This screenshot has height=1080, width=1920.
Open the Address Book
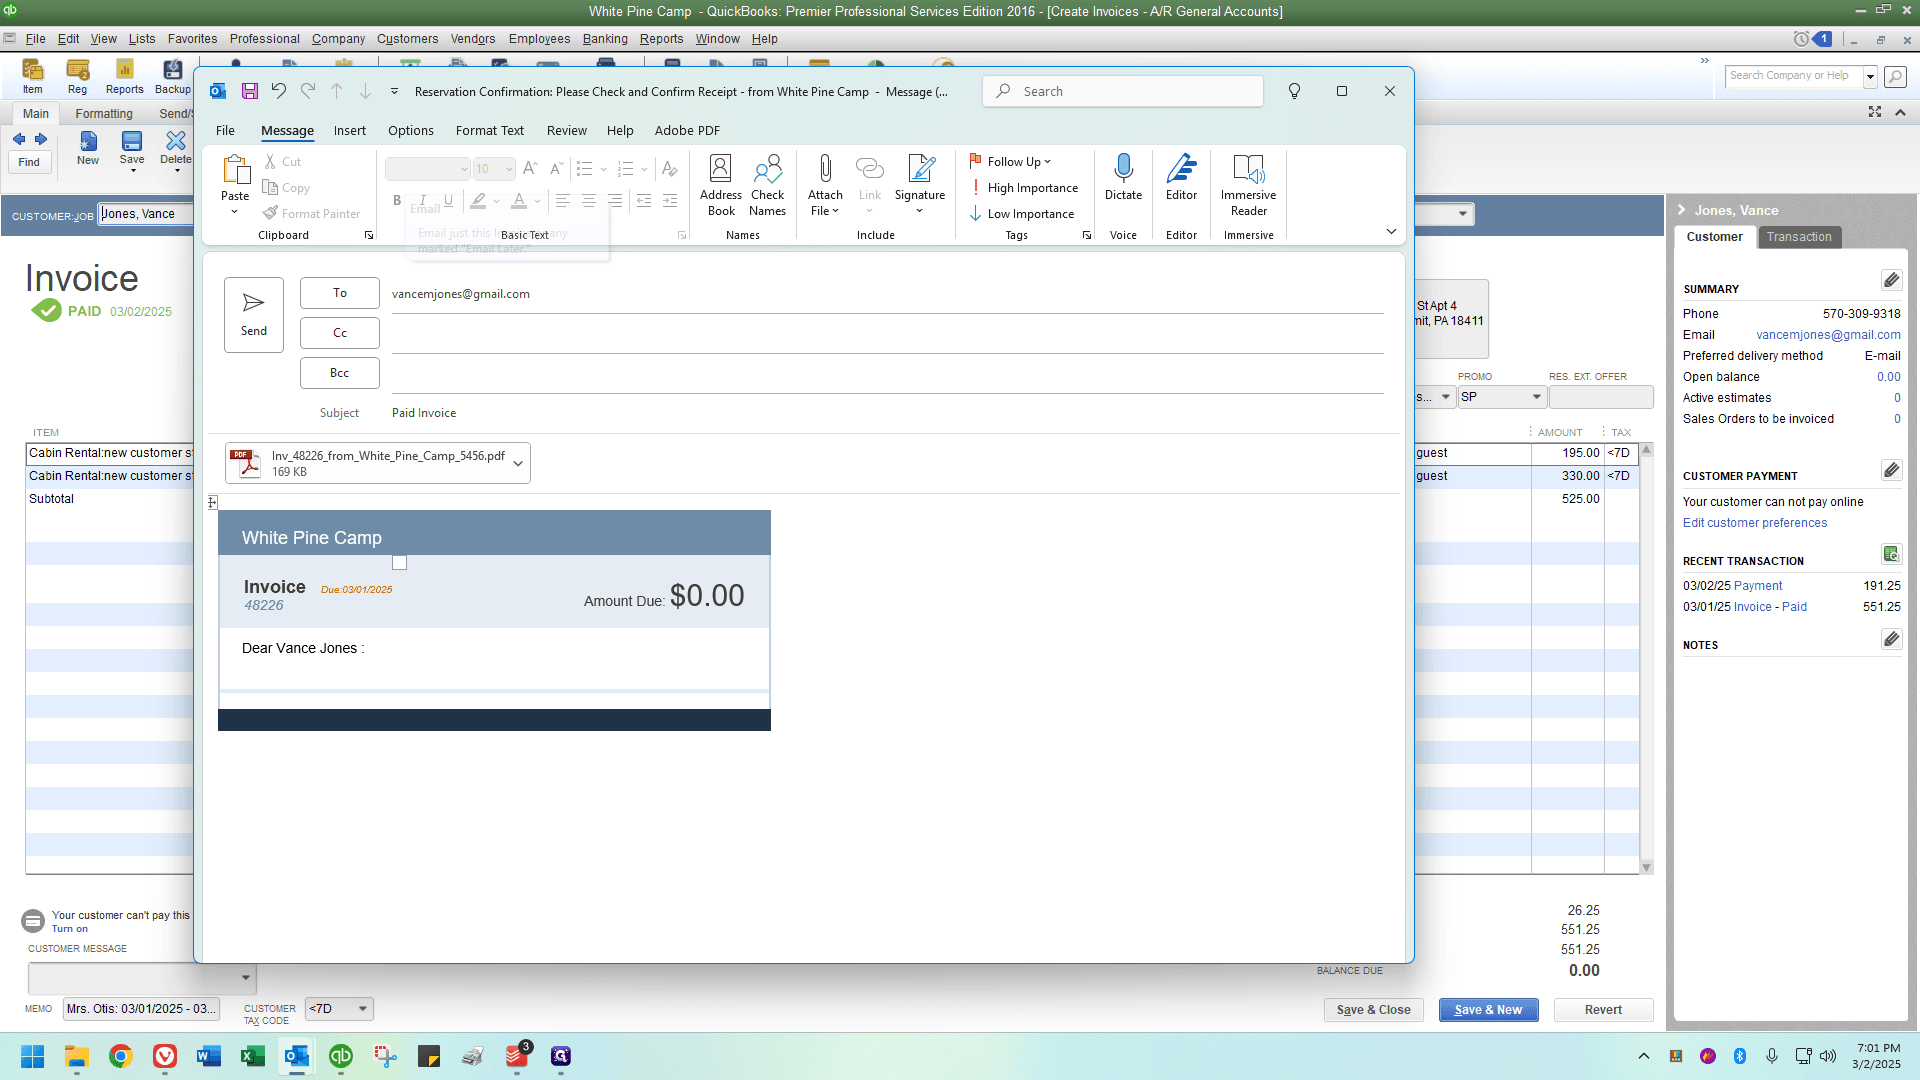pyautogui.click(x=721, y=185)
